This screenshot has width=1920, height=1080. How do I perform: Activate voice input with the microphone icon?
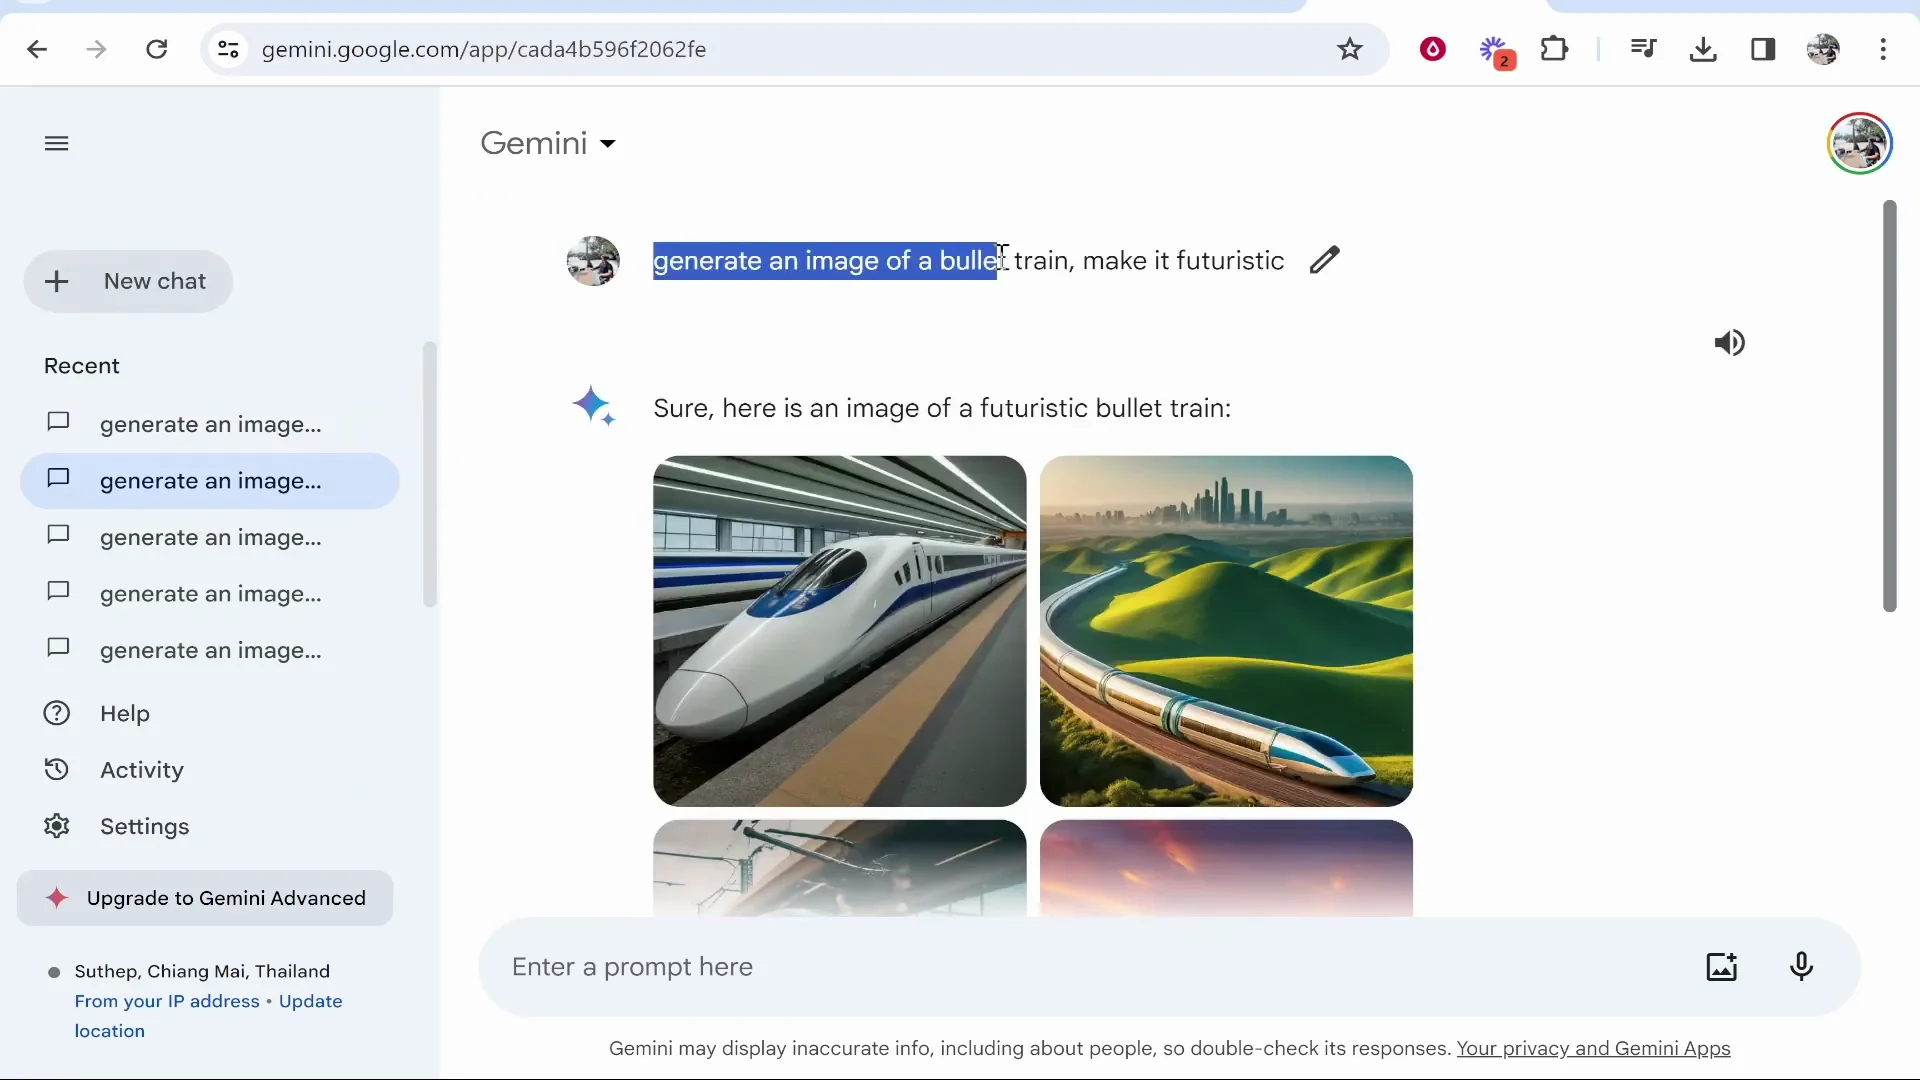(1802, 966)
